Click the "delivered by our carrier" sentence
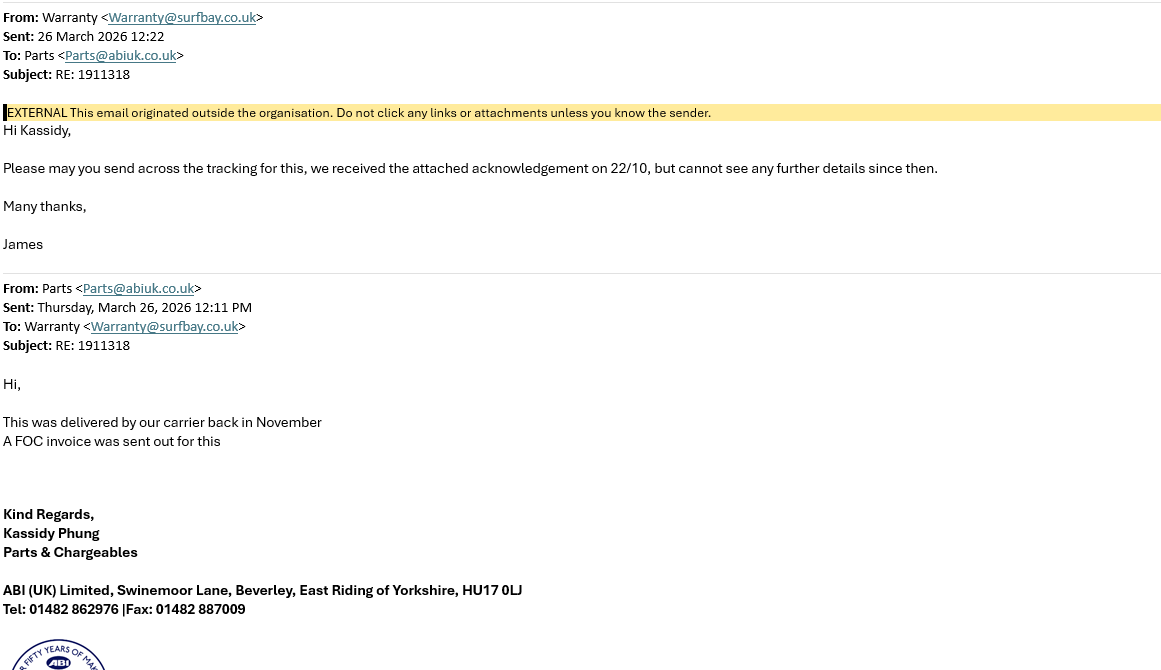This screenshot has width=1161, height=670. pyautogui.click(x=162, y=423)
